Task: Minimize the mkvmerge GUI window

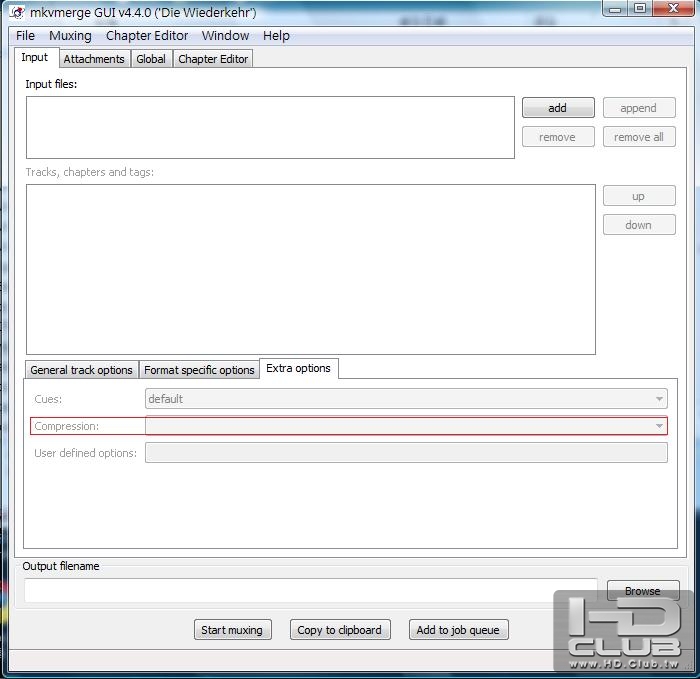Action: coord(615,8)
